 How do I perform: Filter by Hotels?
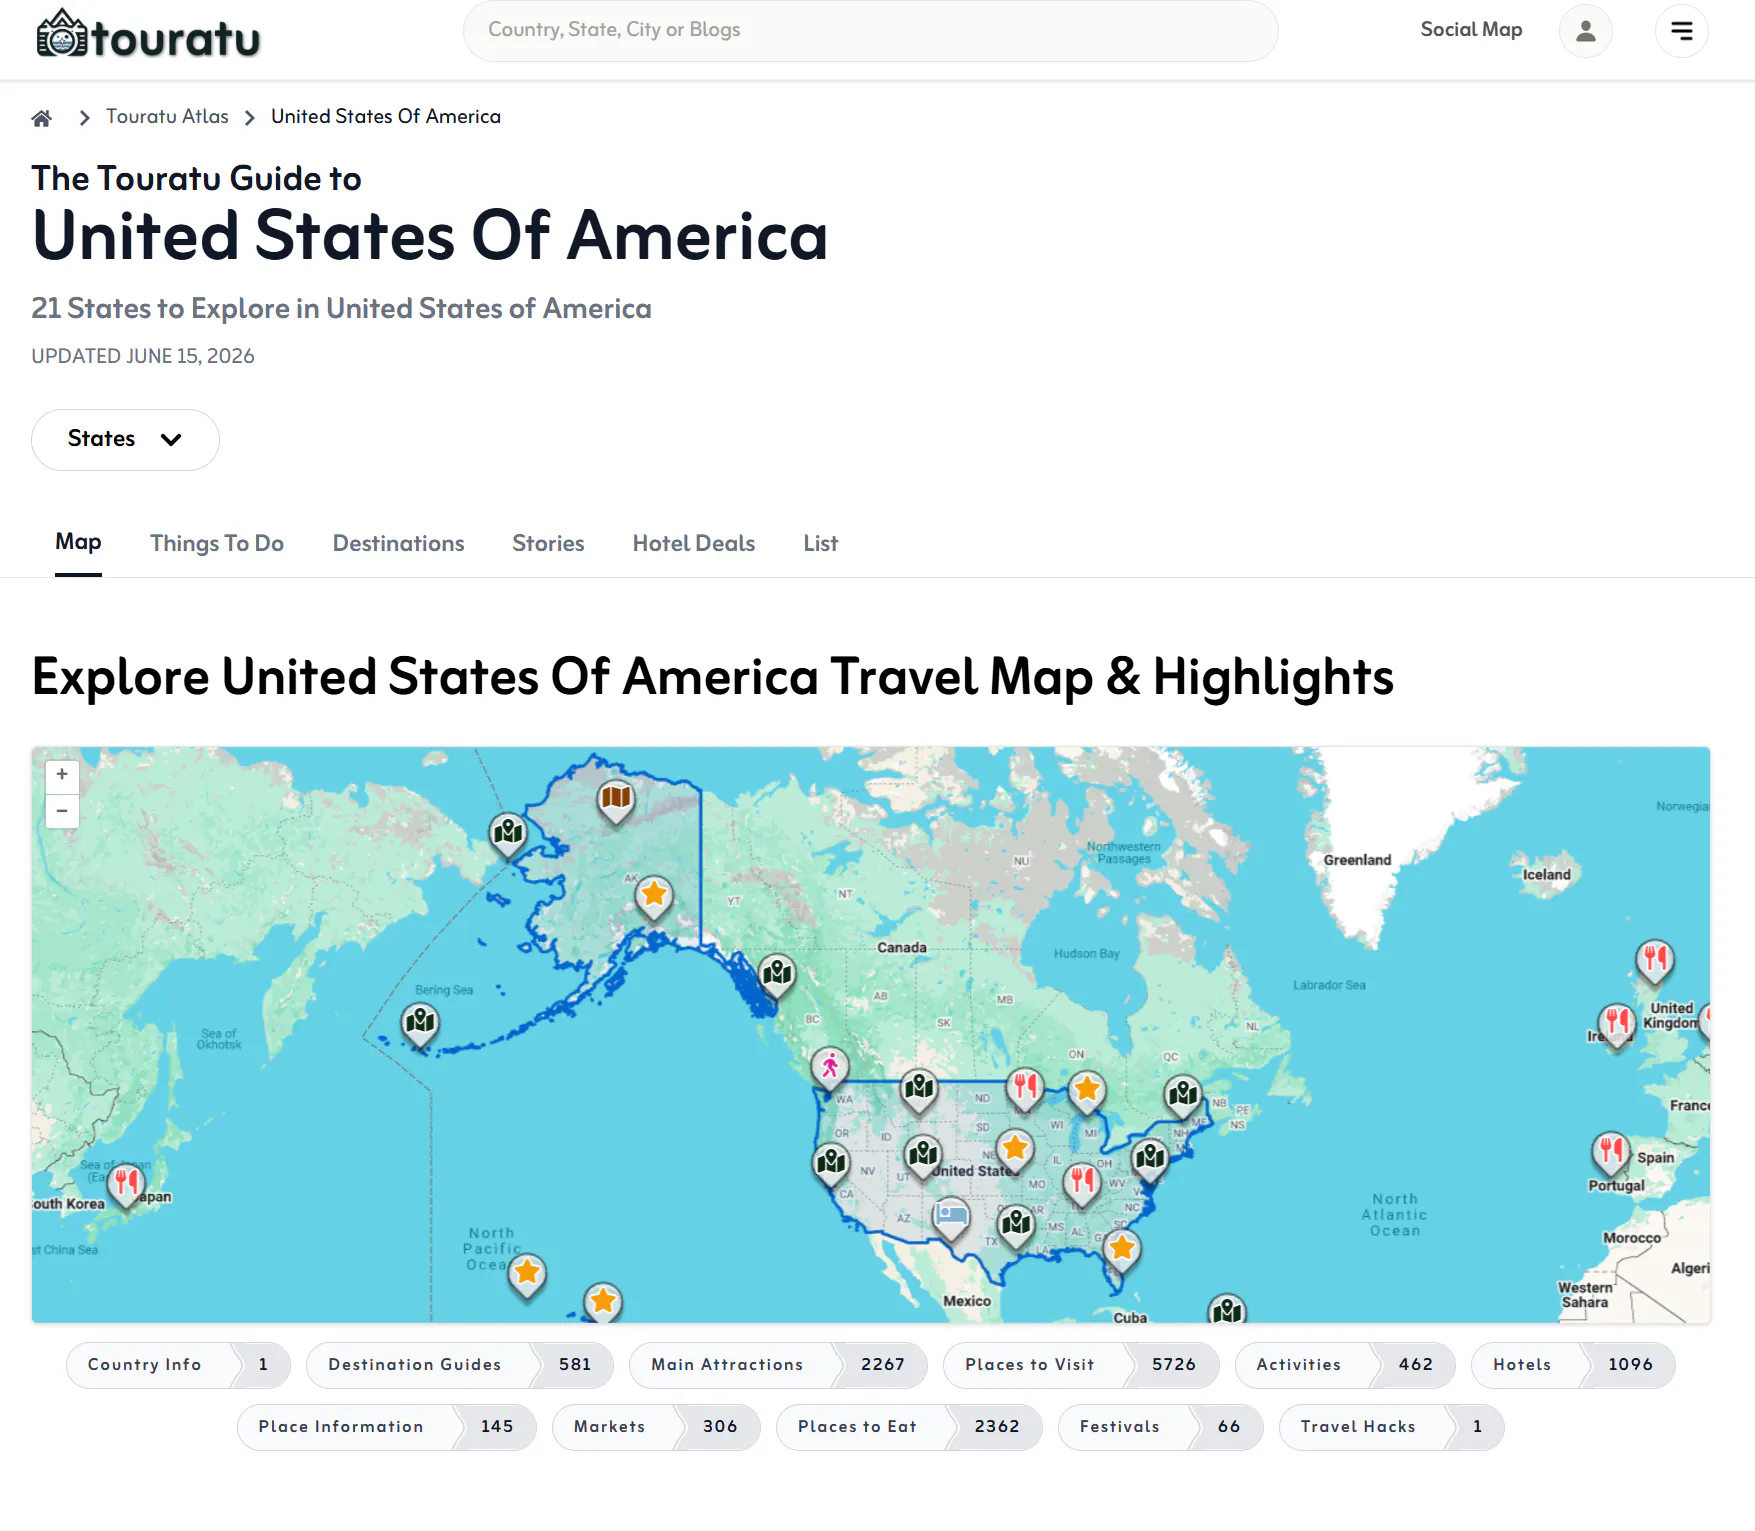[x=1573, y=1365]
